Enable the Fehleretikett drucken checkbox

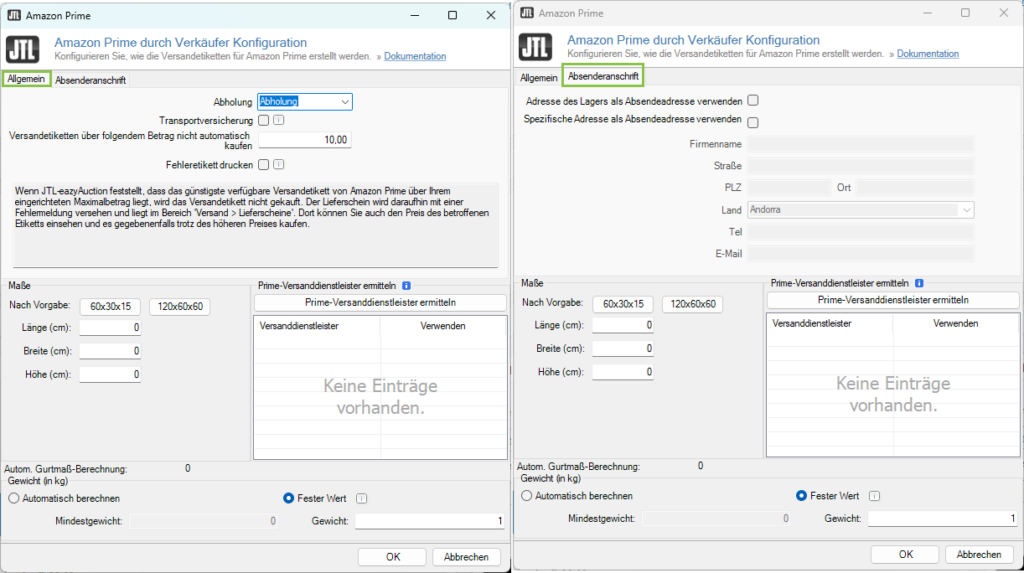pos(264,165)
